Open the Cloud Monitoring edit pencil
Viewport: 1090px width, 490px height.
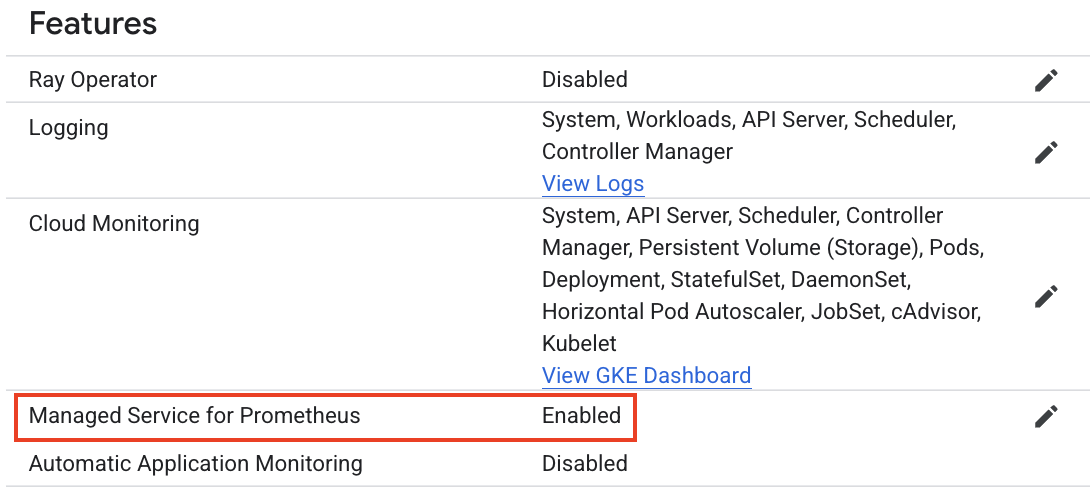click(1046, 296)
